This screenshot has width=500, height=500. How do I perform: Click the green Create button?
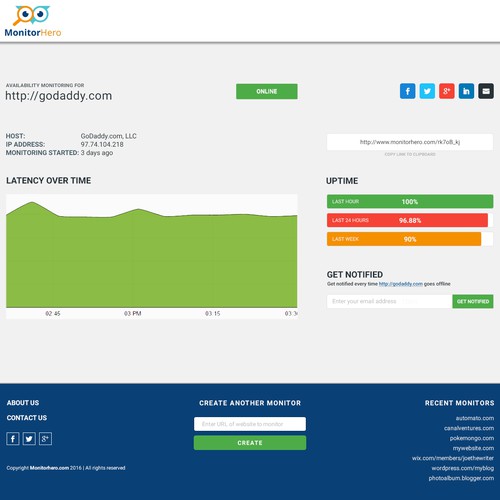pos(250,443)
